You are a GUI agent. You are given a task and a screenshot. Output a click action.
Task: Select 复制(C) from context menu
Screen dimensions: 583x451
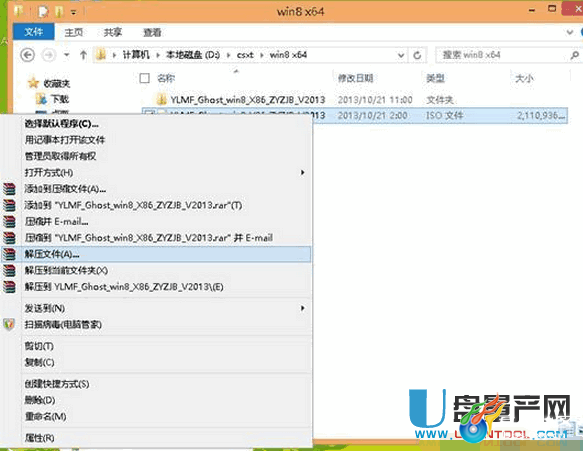coord(39,362)
